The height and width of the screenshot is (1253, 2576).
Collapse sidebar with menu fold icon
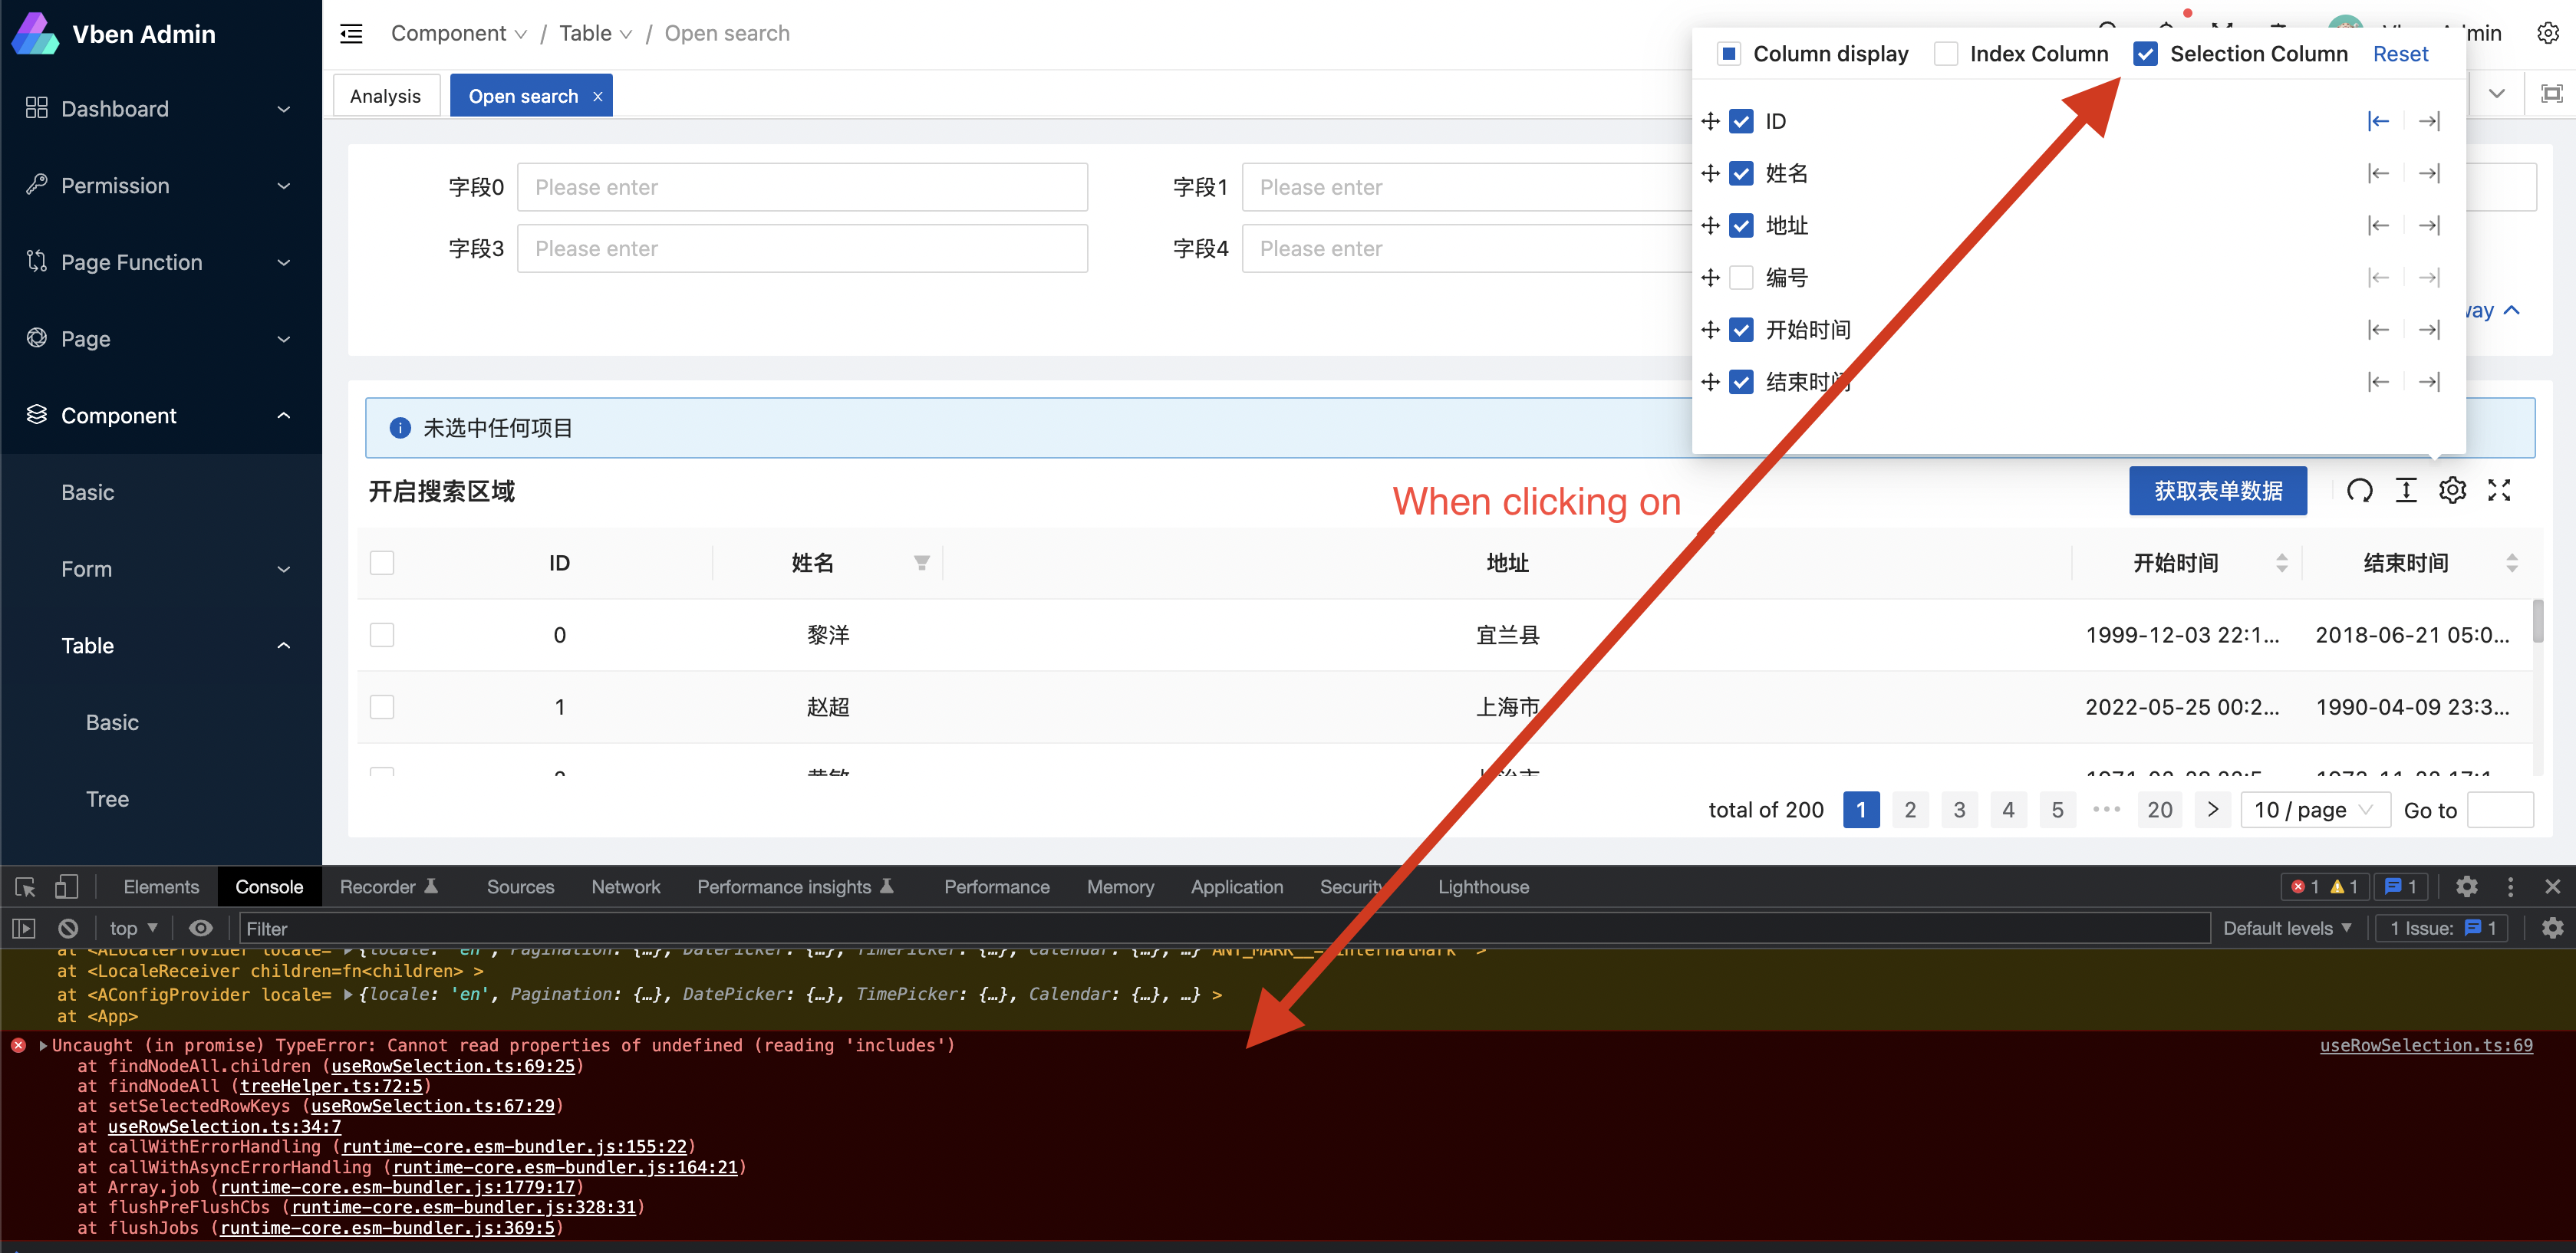coord(351,34)
